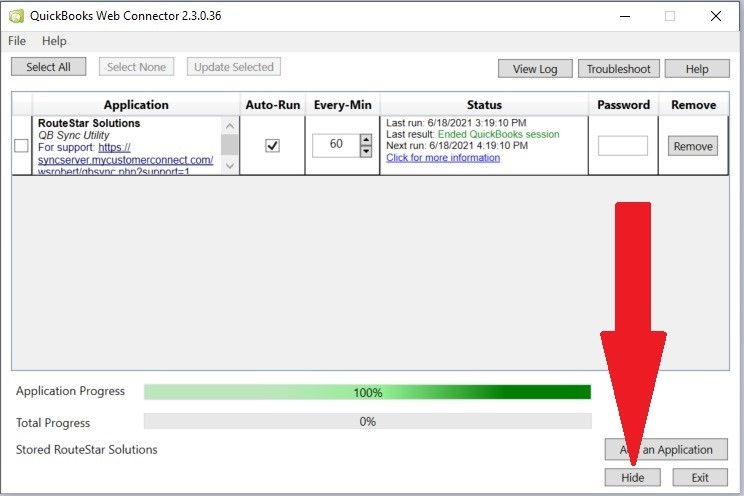Image resolution: width=744 pixels, height=496 pixels.
Task: Close the Web Connector window
Action: (716, 16)
